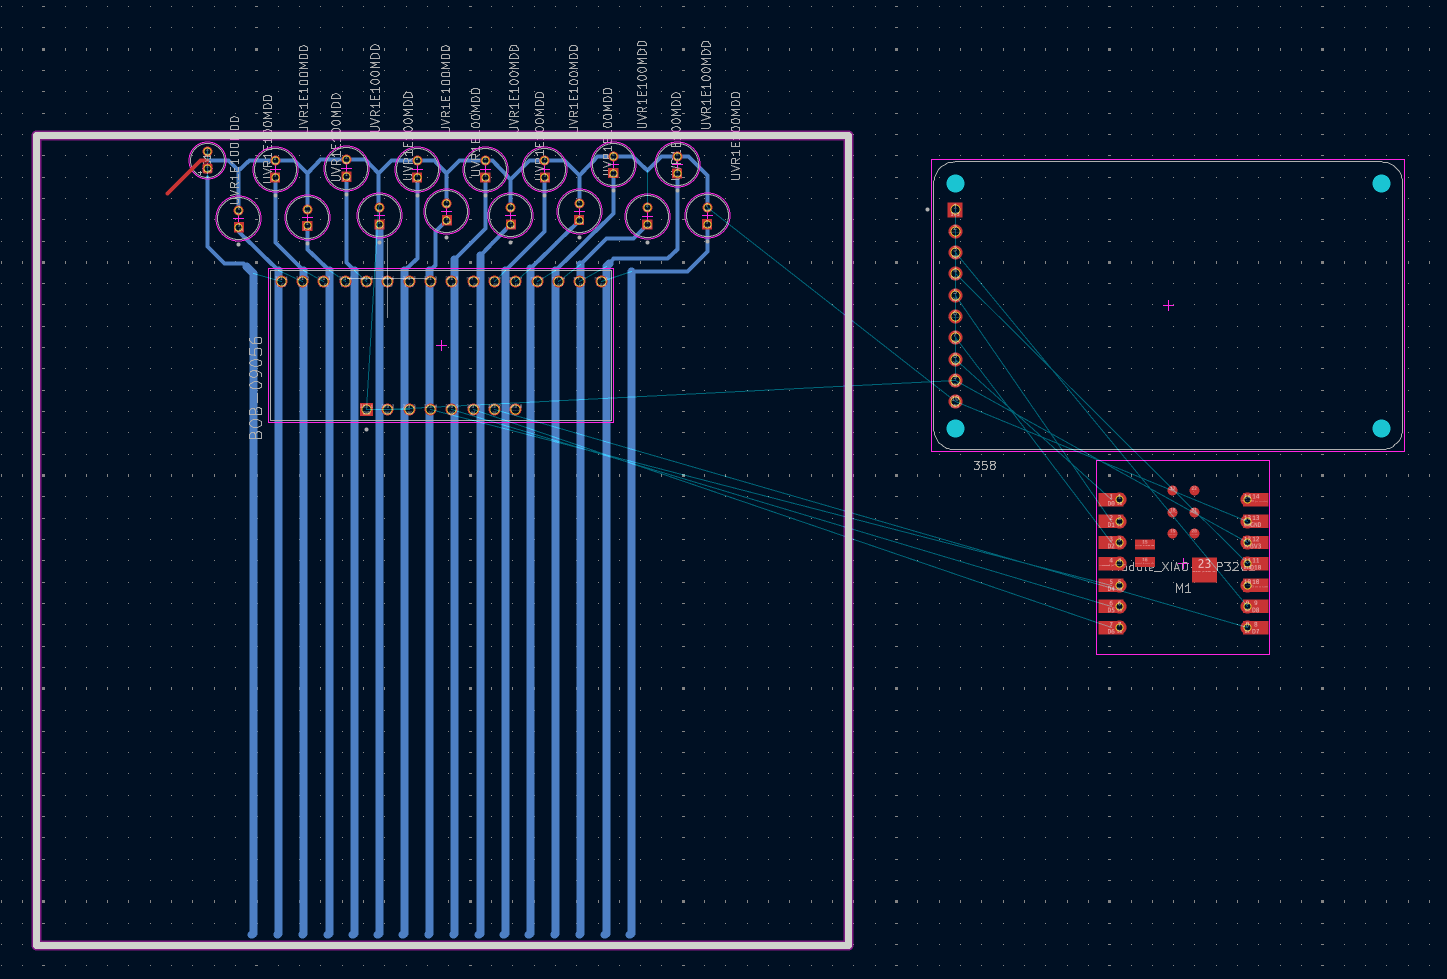Click large pad 23 on the XIAO module
1447x979 pixels.
[1204, 570]
